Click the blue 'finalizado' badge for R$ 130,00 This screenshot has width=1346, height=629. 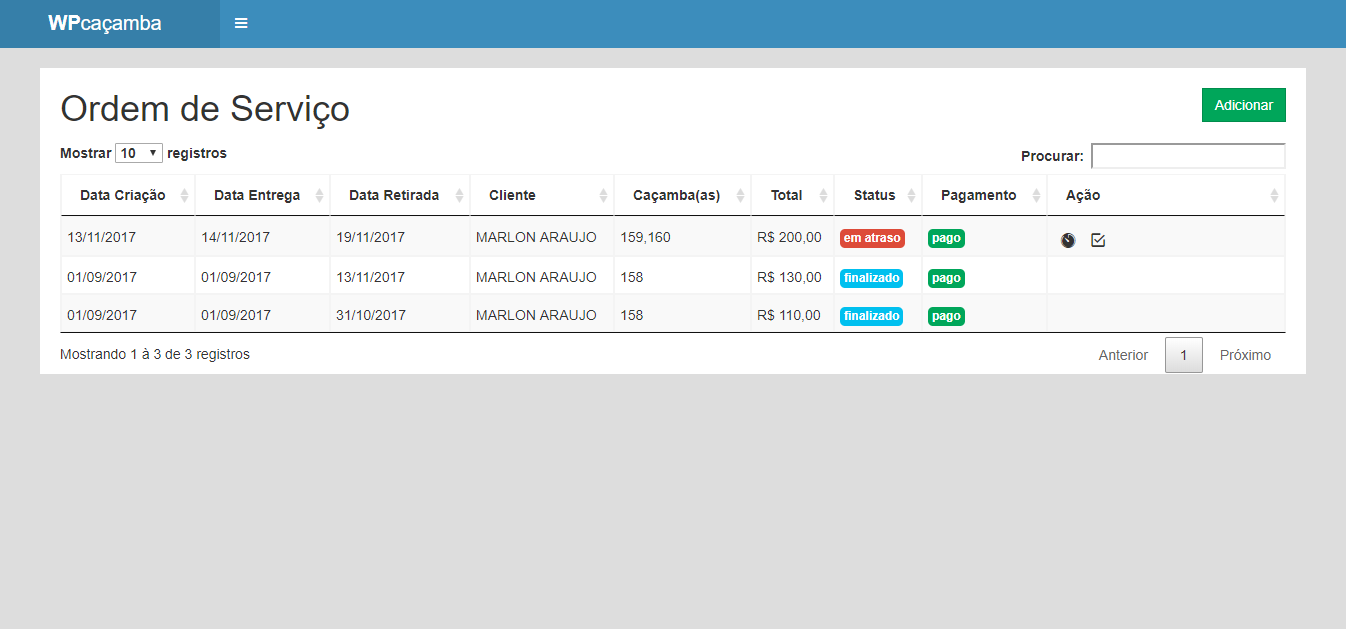point(871,278)
